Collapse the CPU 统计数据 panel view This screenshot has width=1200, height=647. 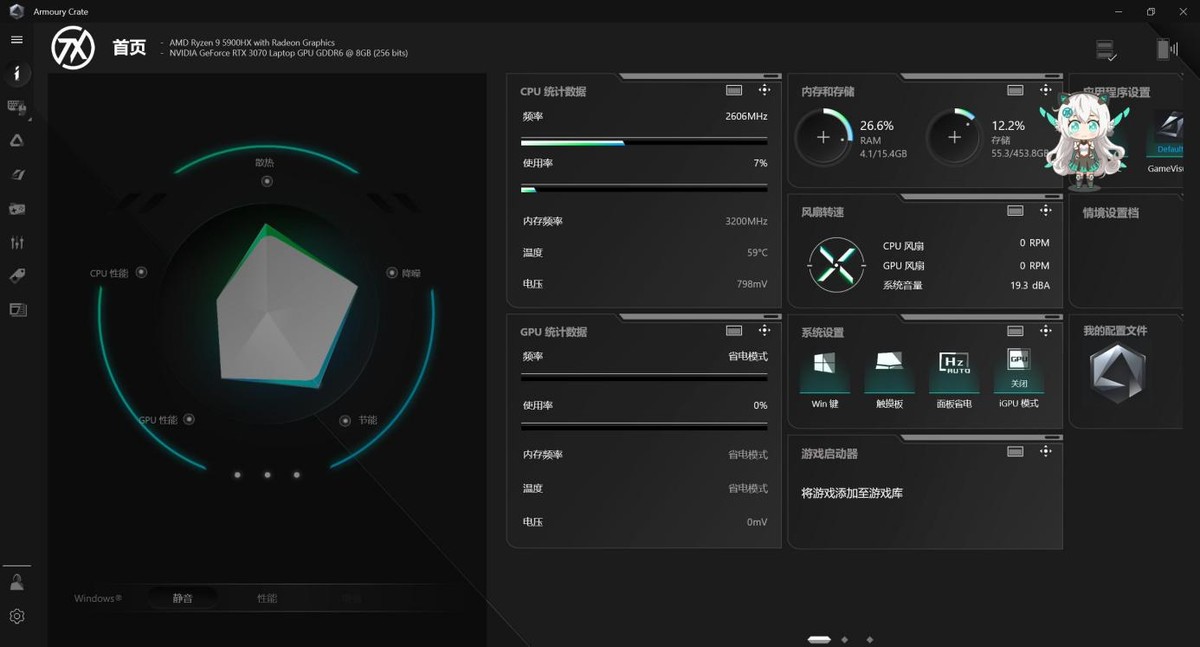pos(734,90)
